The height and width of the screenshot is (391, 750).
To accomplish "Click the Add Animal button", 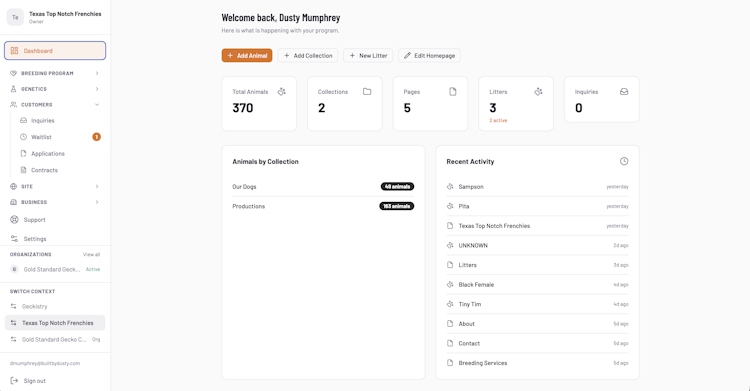I will point(247,56).
